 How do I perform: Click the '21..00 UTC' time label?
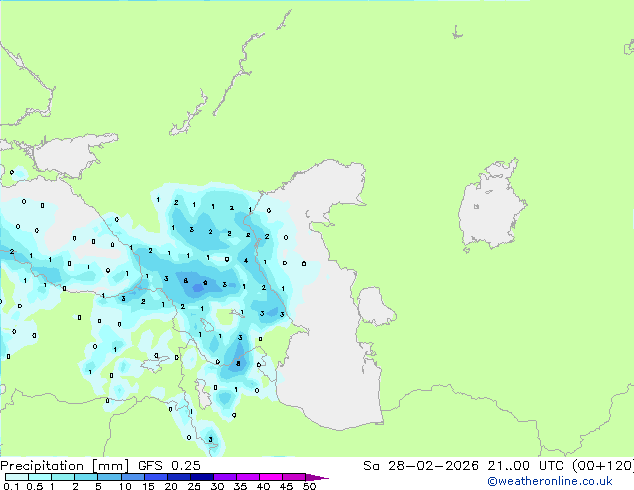525,466
